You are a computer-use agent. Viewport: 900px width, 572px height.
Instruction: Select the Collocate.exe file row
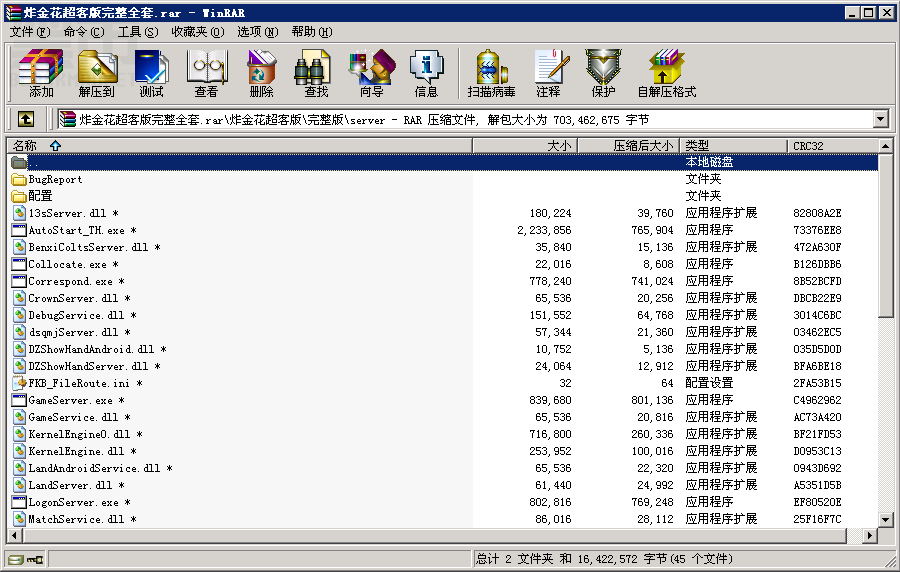443,264
